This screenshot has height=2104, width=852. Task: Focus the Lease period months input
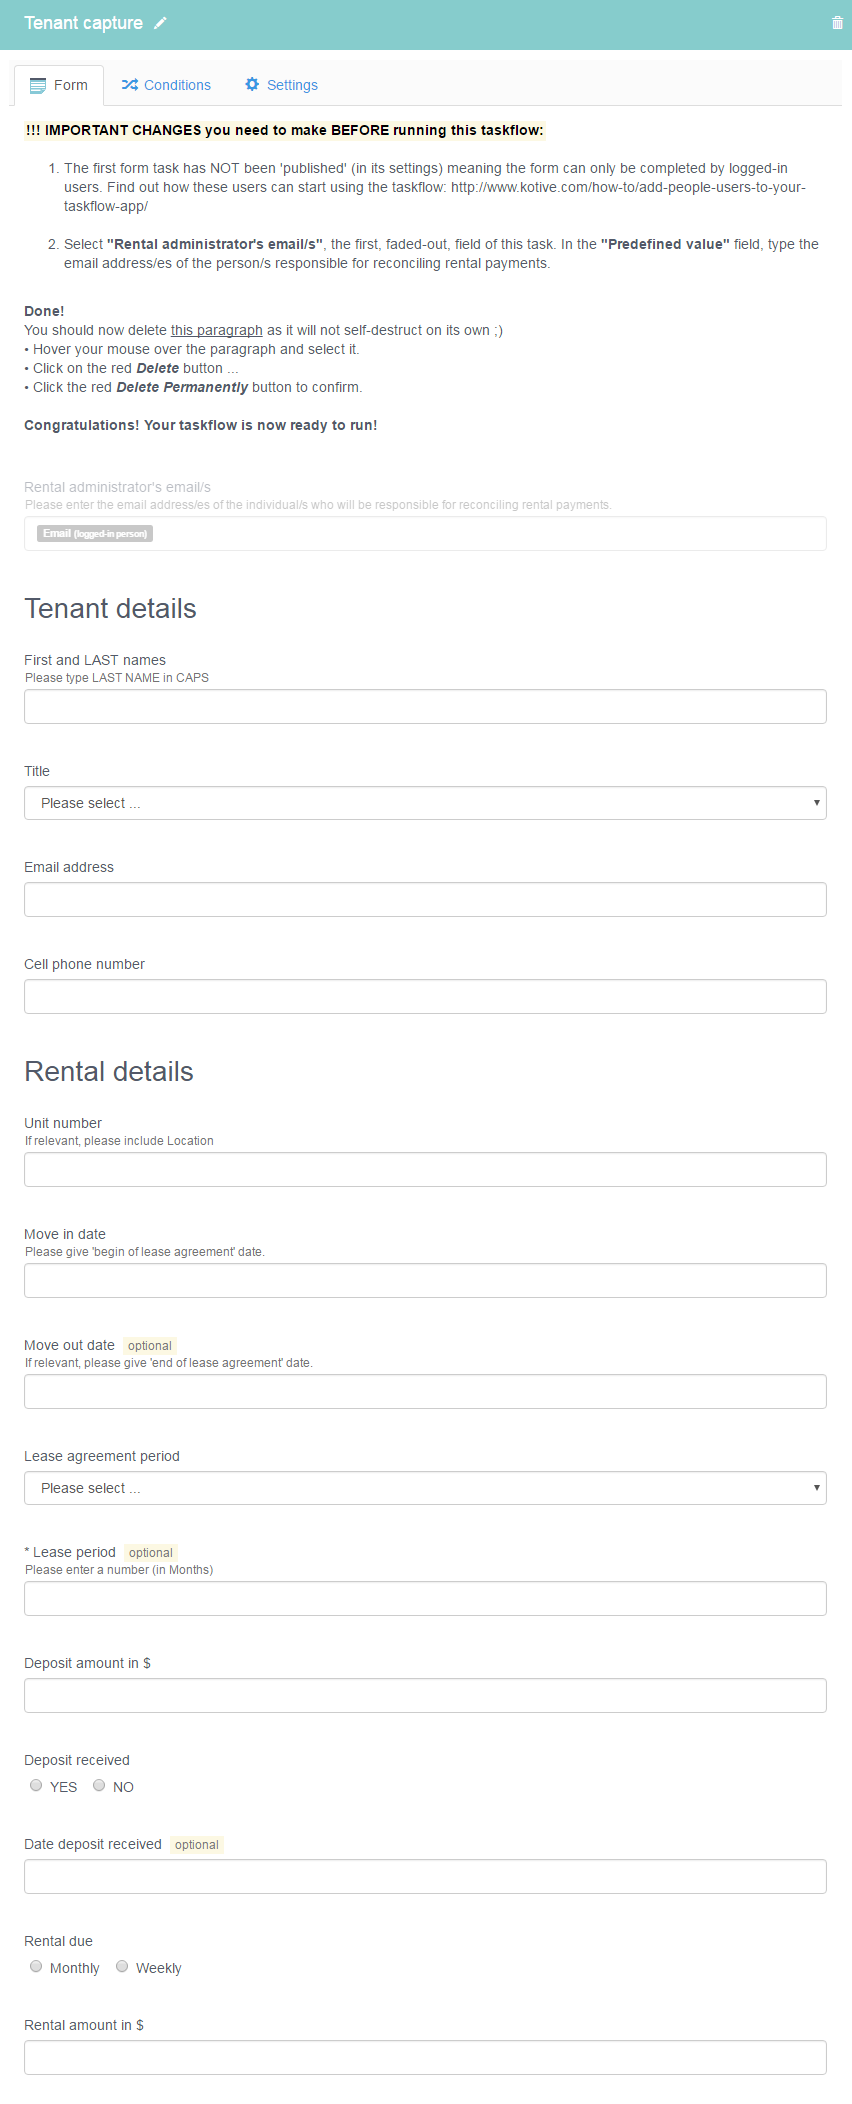[x=425, y=1599]
